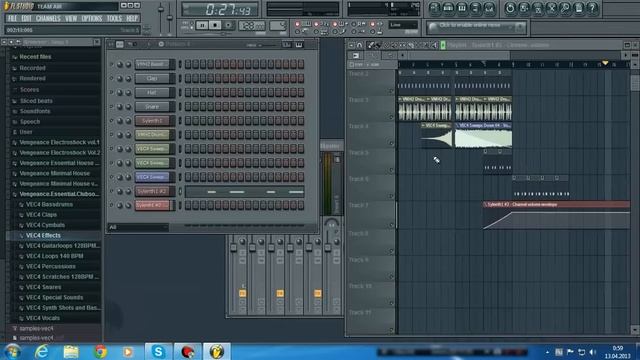Open VEC4 Vocals folder in browser

[x=42, y=318]
